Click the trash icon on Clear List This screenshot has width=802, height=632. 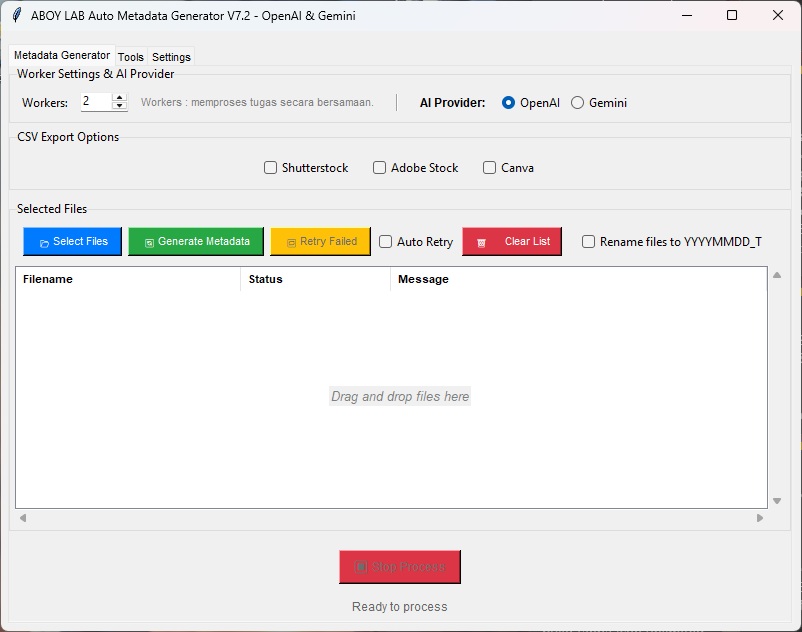pyautogui.click(x=482, y=243)
